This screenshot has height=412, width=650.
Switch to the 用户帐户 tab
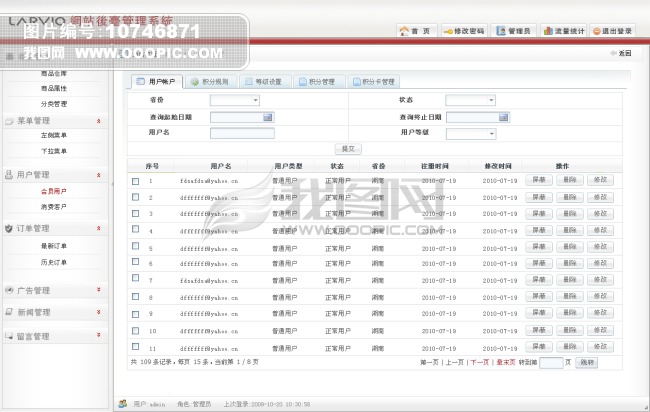(157, 82)
